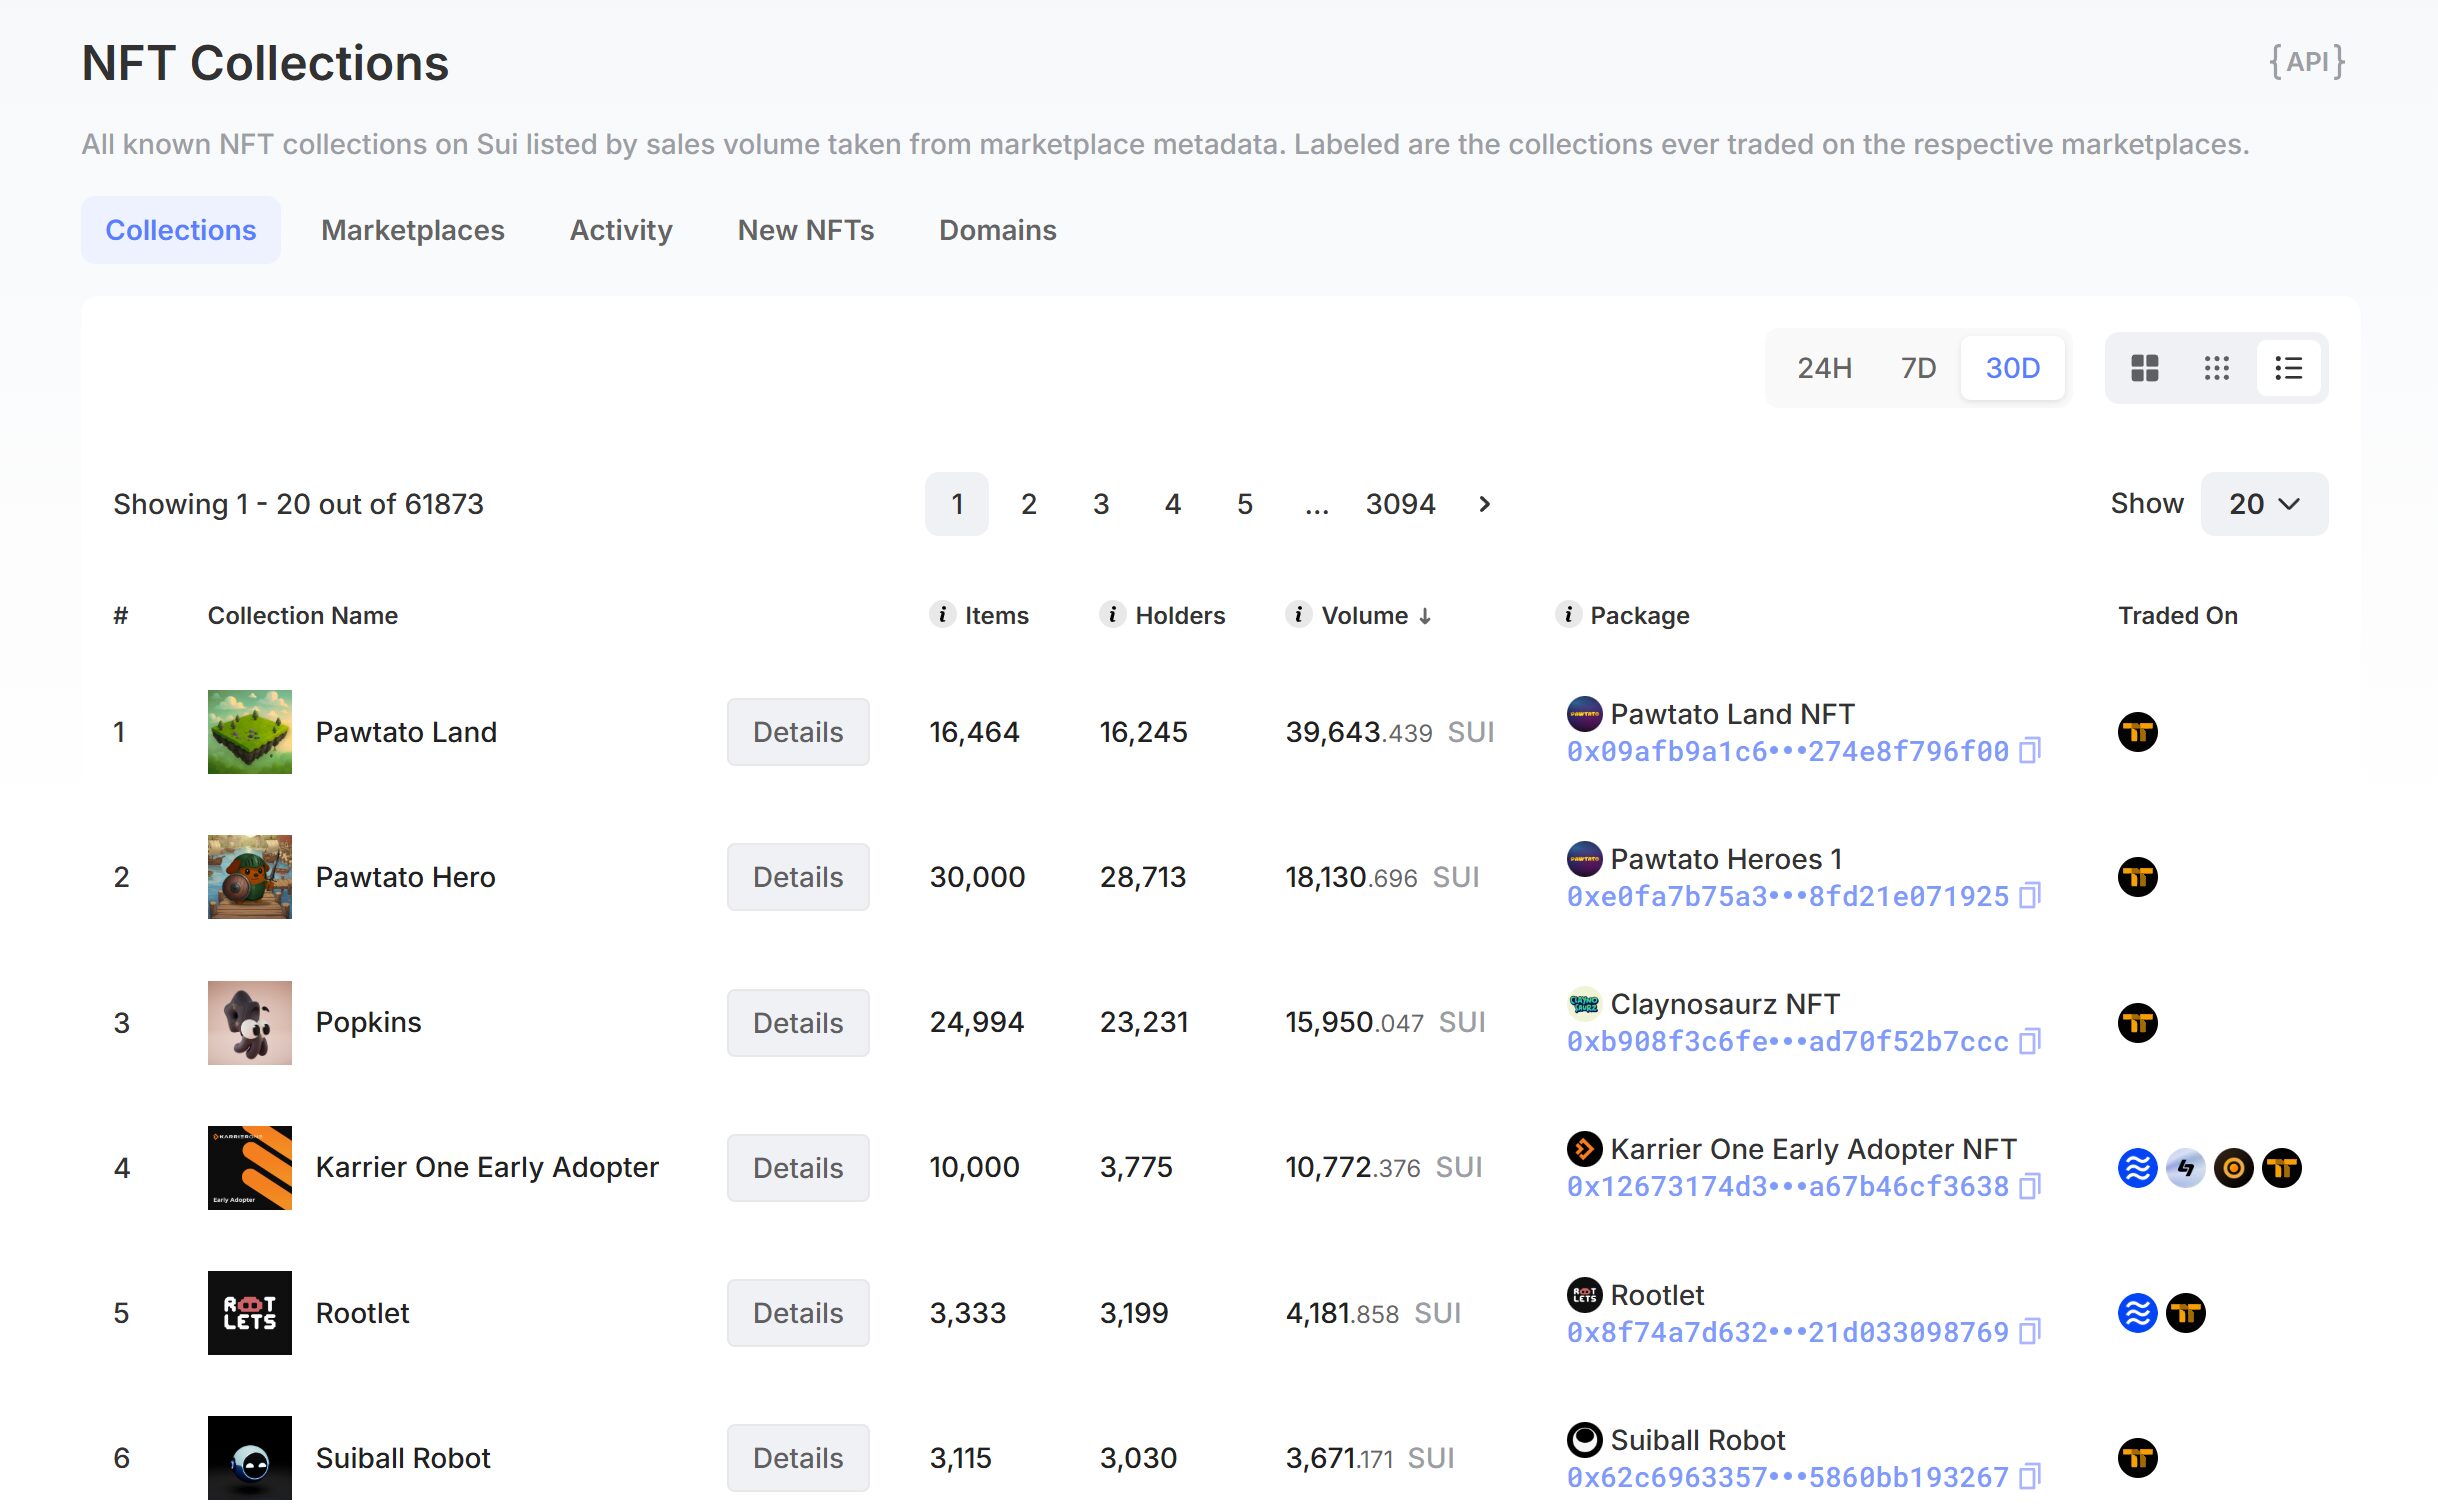Open Details for Popkins collection
Viewport: 2438px width, 1504px height.
click(797, 1023)
